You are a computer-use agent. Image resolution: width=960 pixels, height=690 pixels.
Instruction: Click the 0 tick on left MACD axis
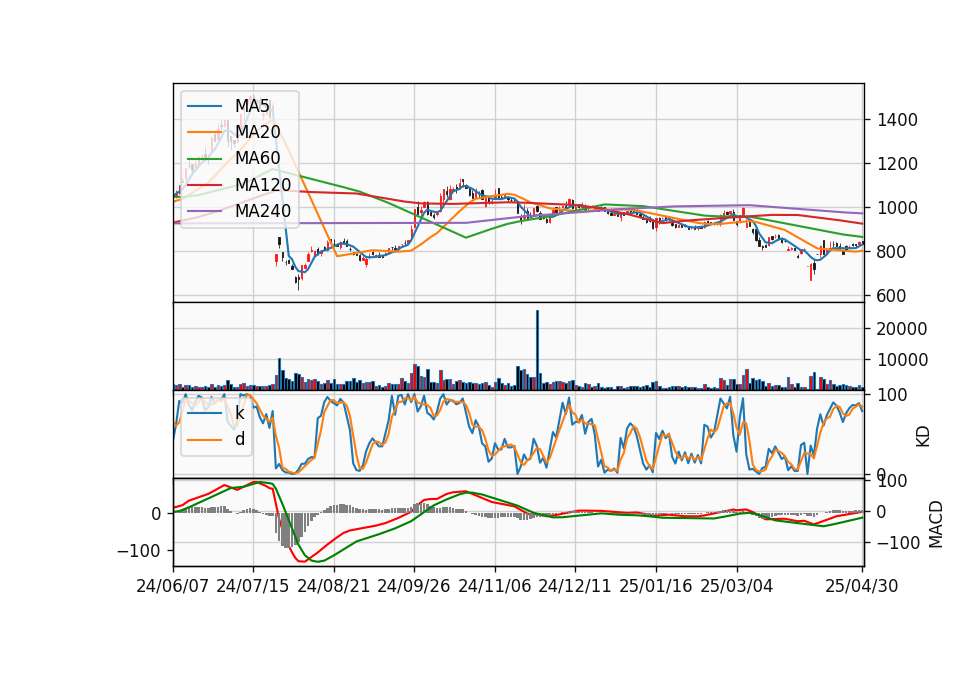point(156,514)
